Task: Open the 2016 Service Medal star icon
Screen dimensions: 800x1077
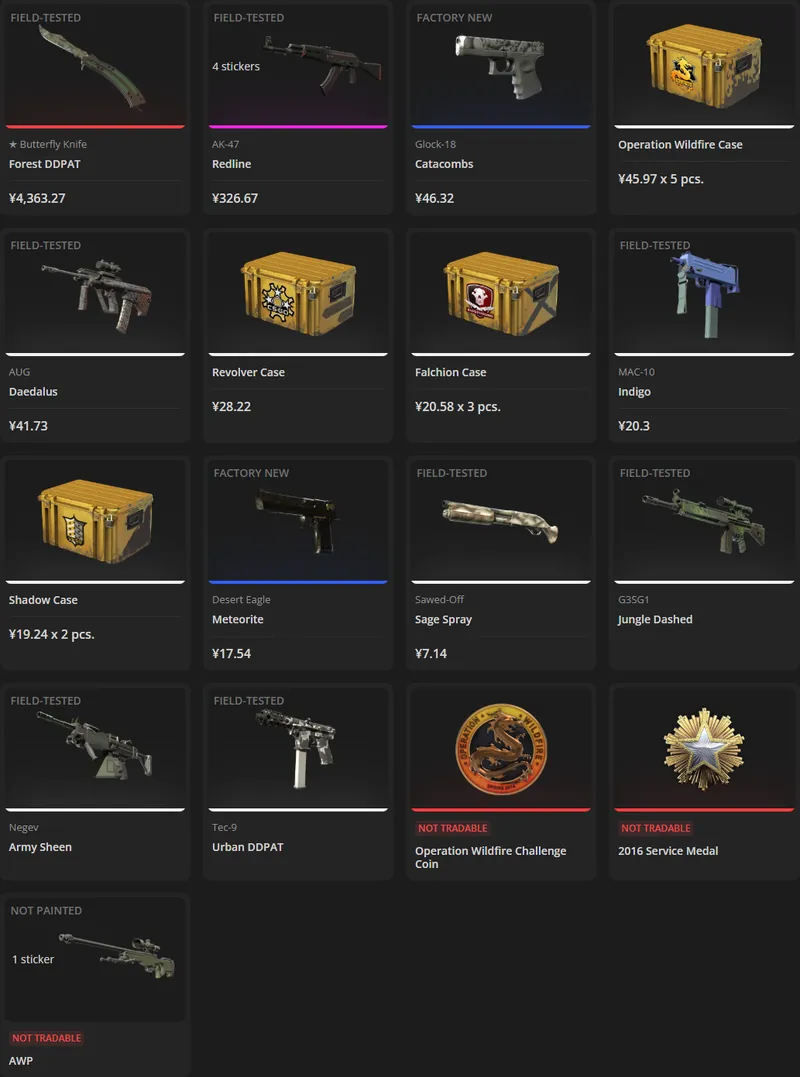Action: click(x=704, y=749)
